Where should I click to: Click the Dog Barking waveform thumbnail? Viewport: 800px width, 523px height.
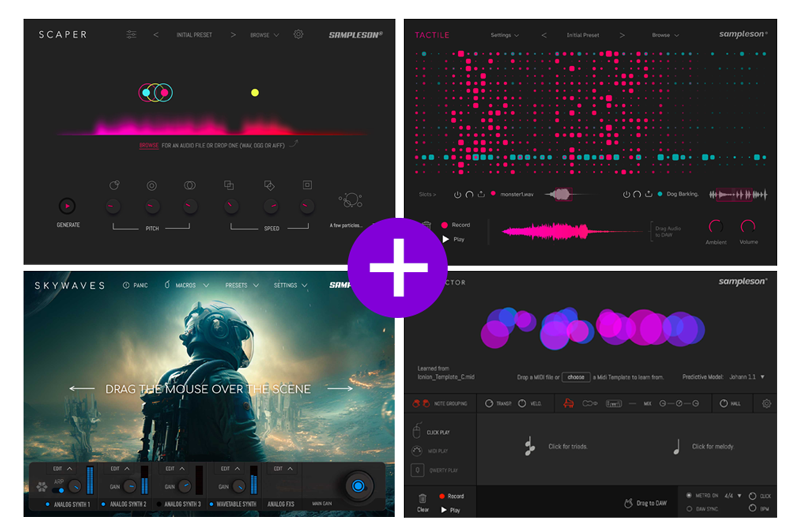coord(738,194)
